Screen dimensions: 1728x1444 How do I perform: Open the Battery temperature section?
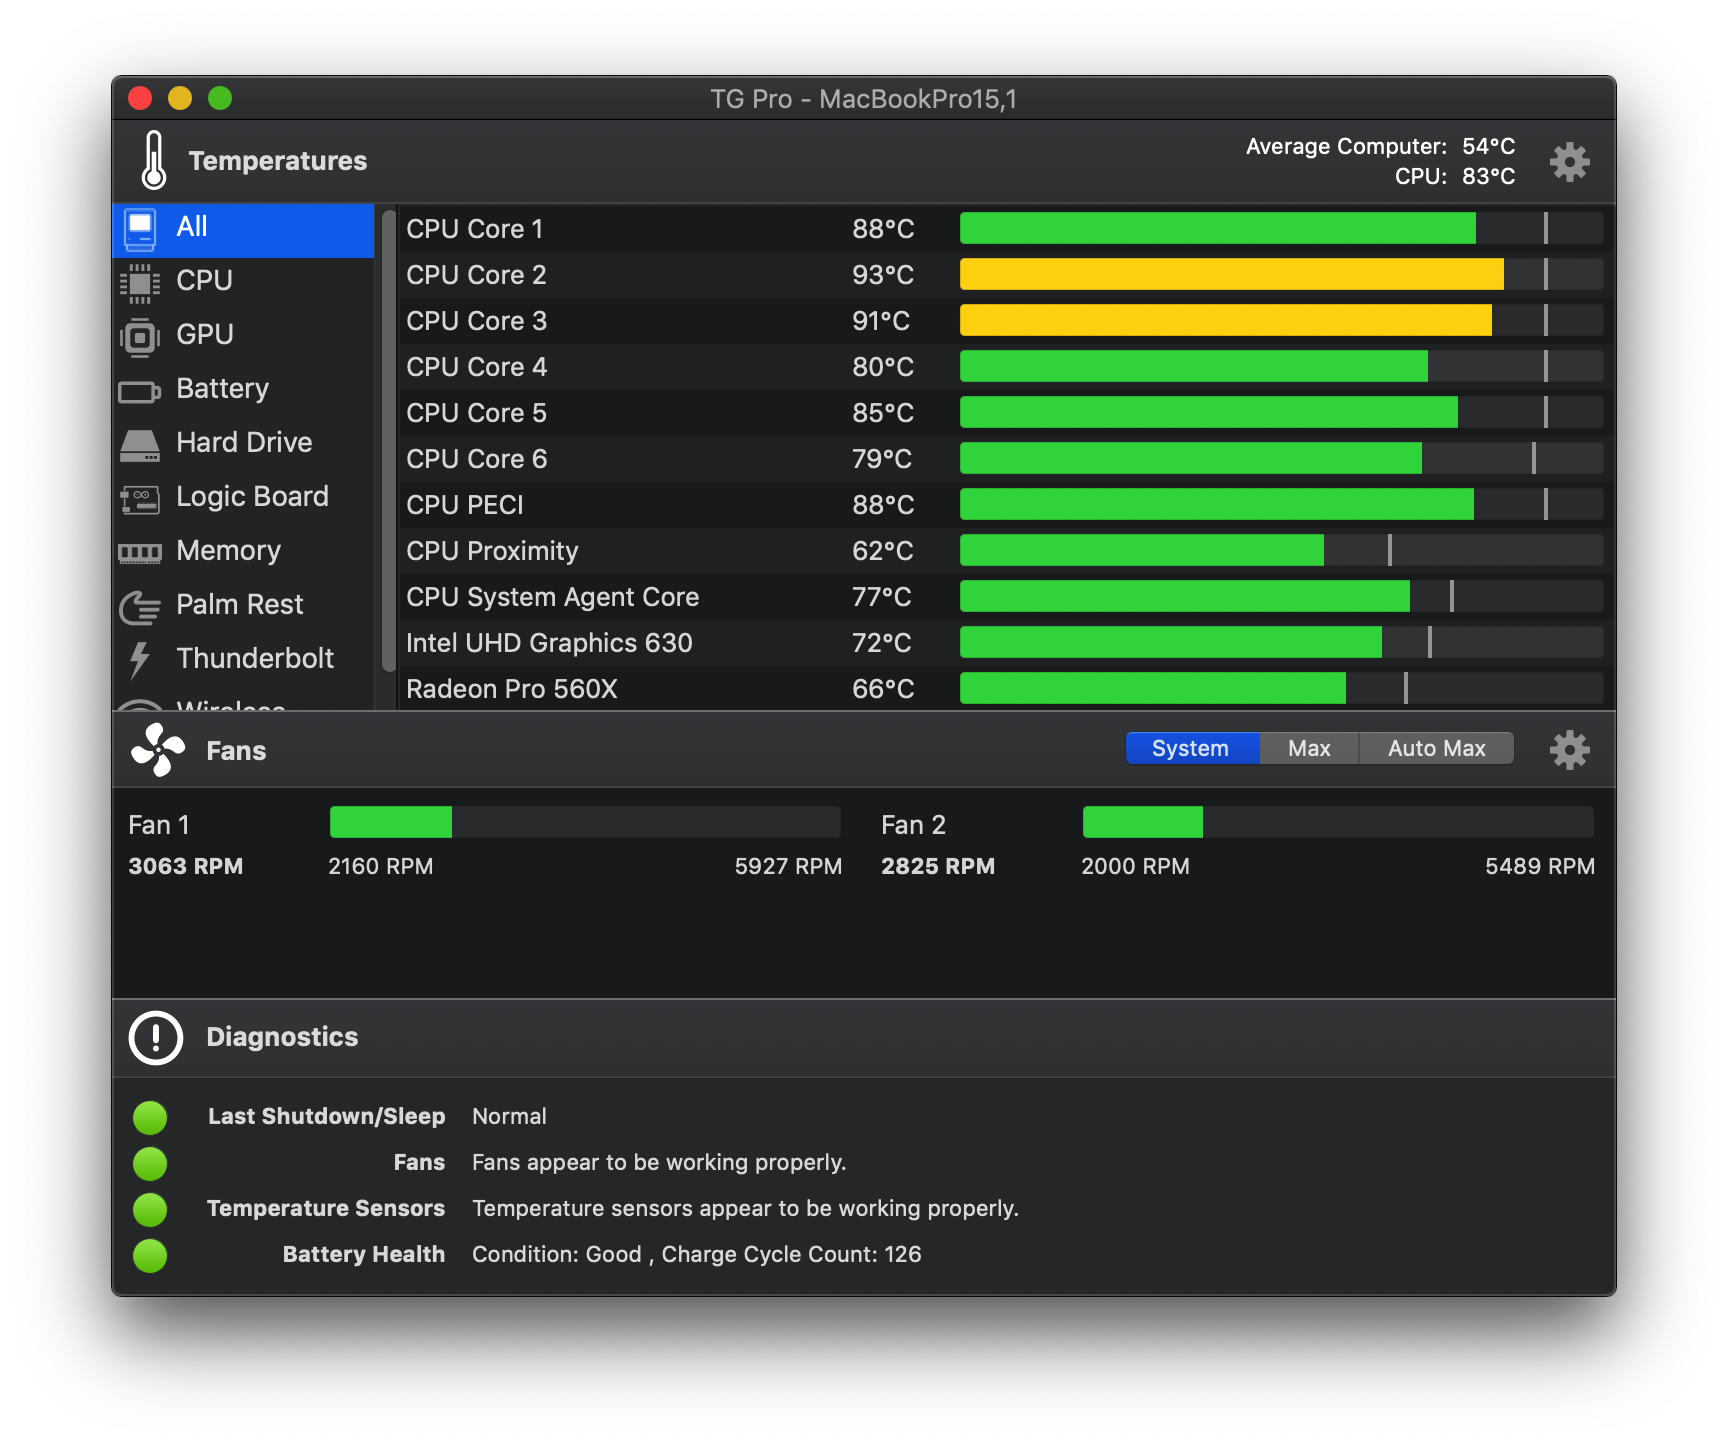pyautogui.click(x=221, y=389)
